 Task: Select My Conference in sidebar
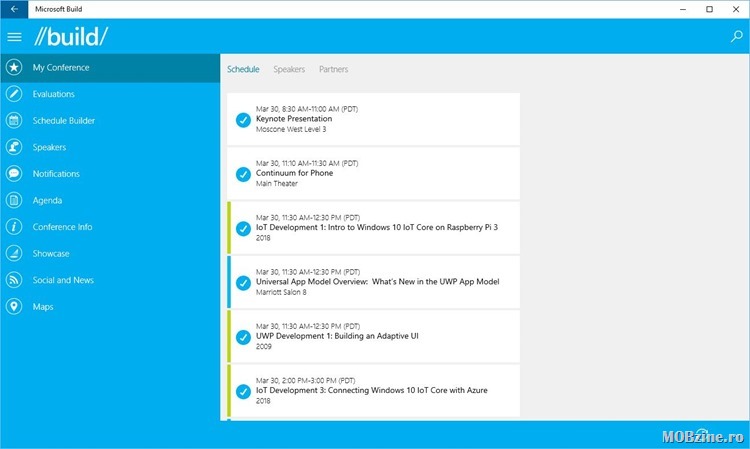click(61, 67)
